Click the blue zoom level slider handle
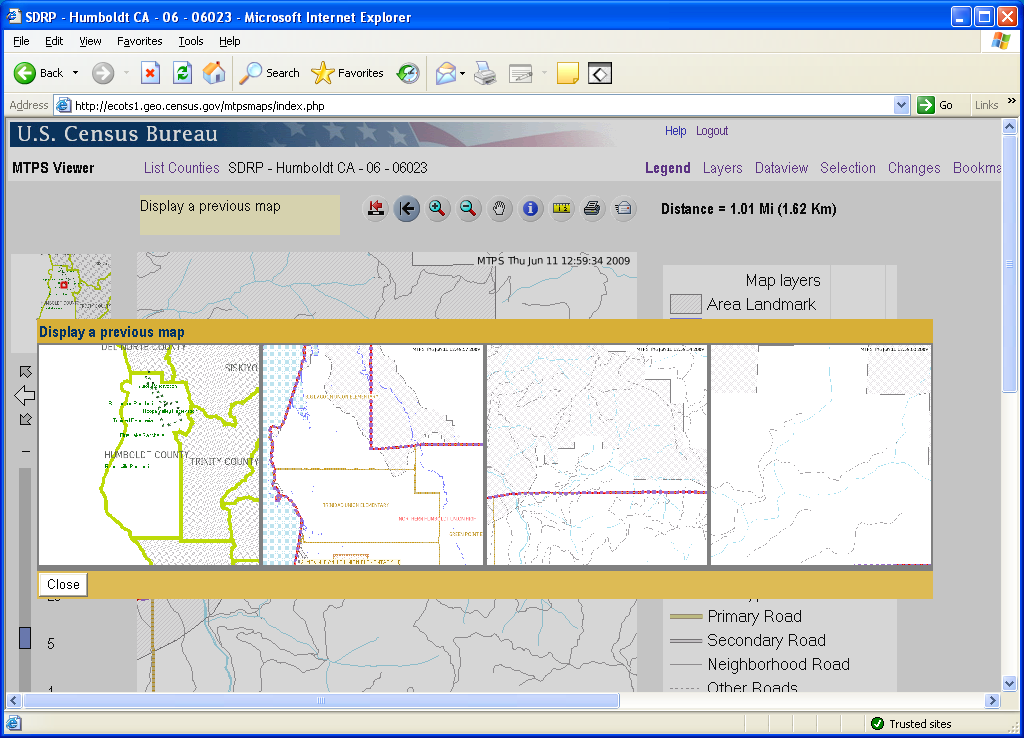The image size is (1024, 738). [x=25, y=638]
